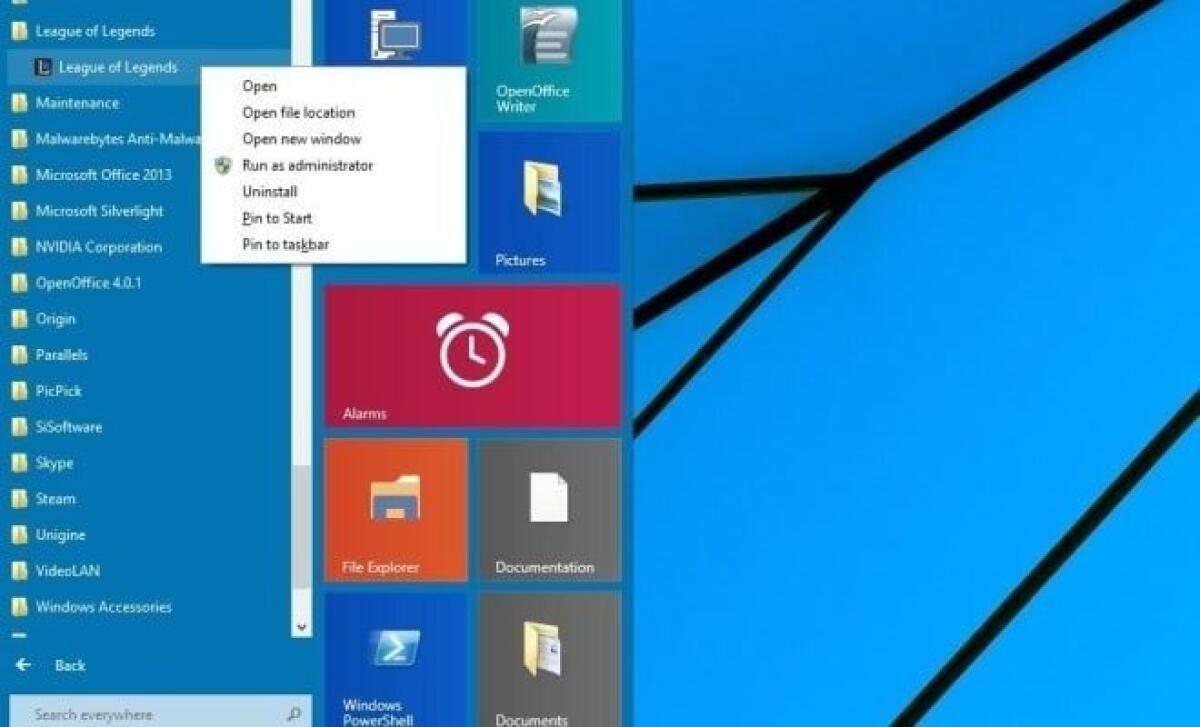Open the Pictures tile
The width and height of the screenshot is (1200, 727).
pos(549,200)
